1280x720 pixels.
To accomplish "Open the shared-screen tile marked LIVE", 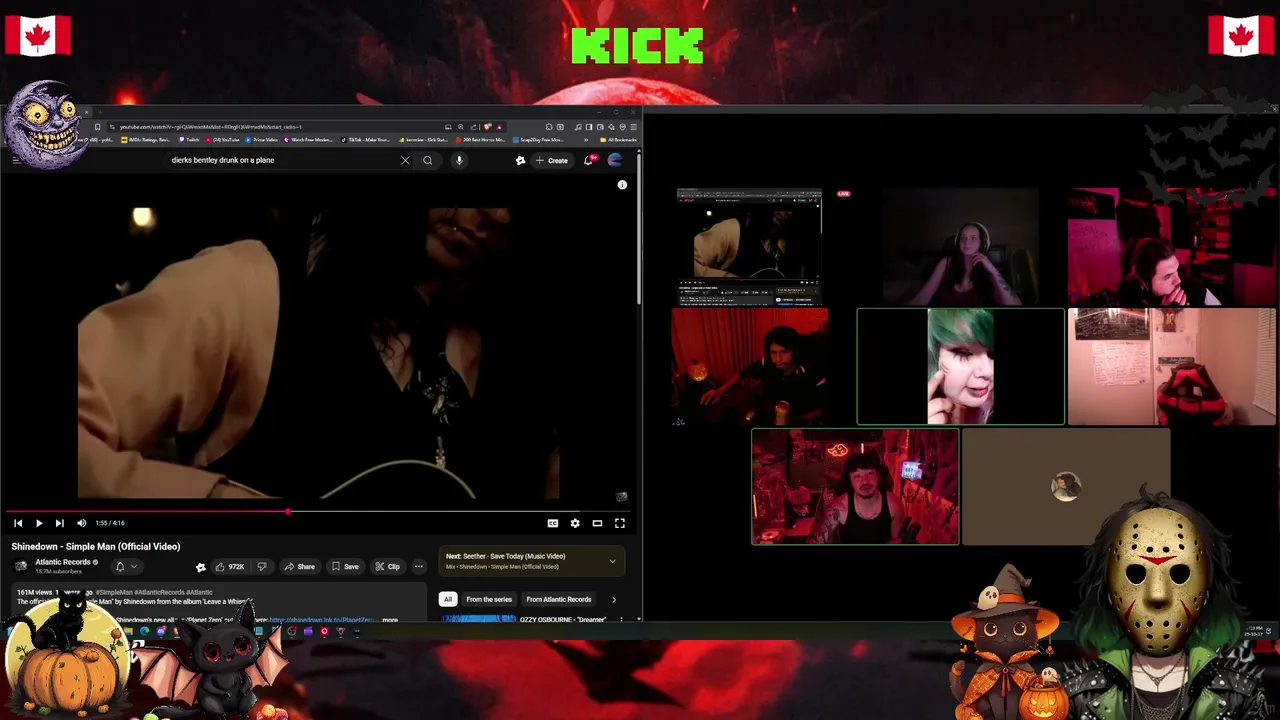I will coord(749,246).
